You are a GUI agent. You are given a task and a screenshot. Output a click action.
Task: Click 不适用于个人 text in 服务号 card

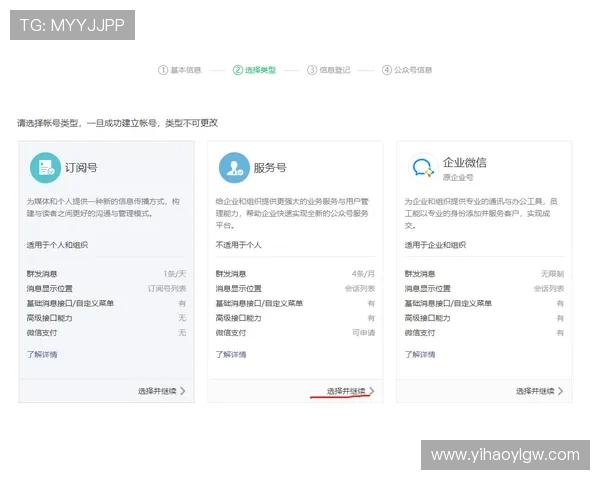(x=238, y=245)
